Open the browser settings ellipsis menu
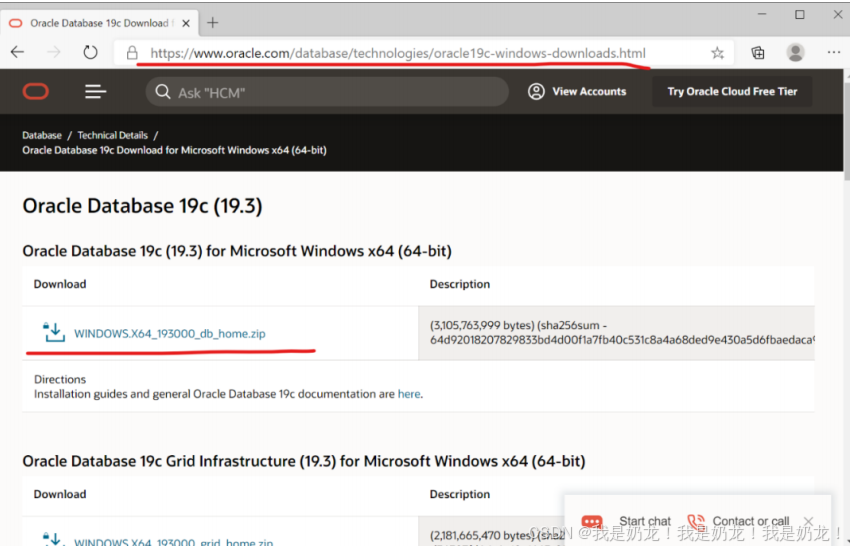This screenshot has width=850, height=548. (x=834, y=52)
